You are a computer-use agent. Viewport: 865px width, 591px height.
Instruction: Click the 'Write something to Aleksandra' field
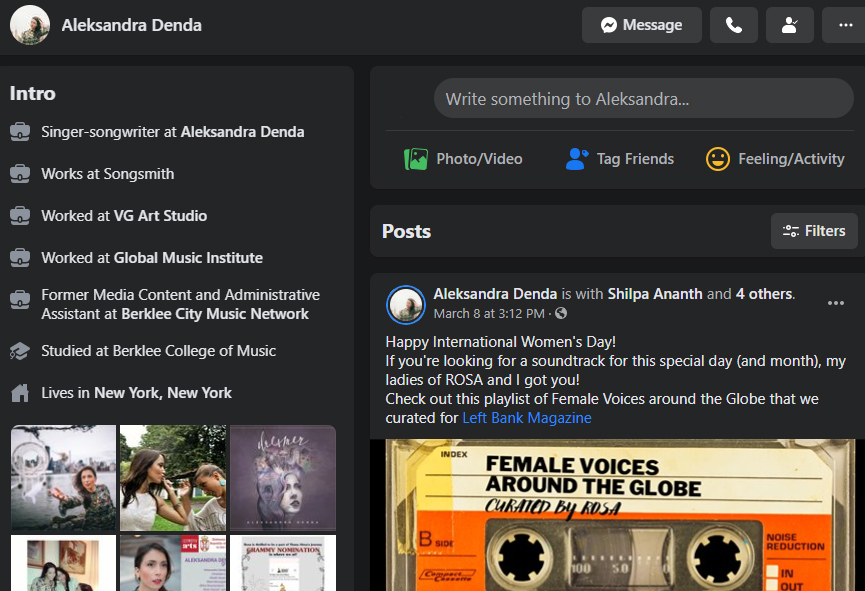(643, 100)
